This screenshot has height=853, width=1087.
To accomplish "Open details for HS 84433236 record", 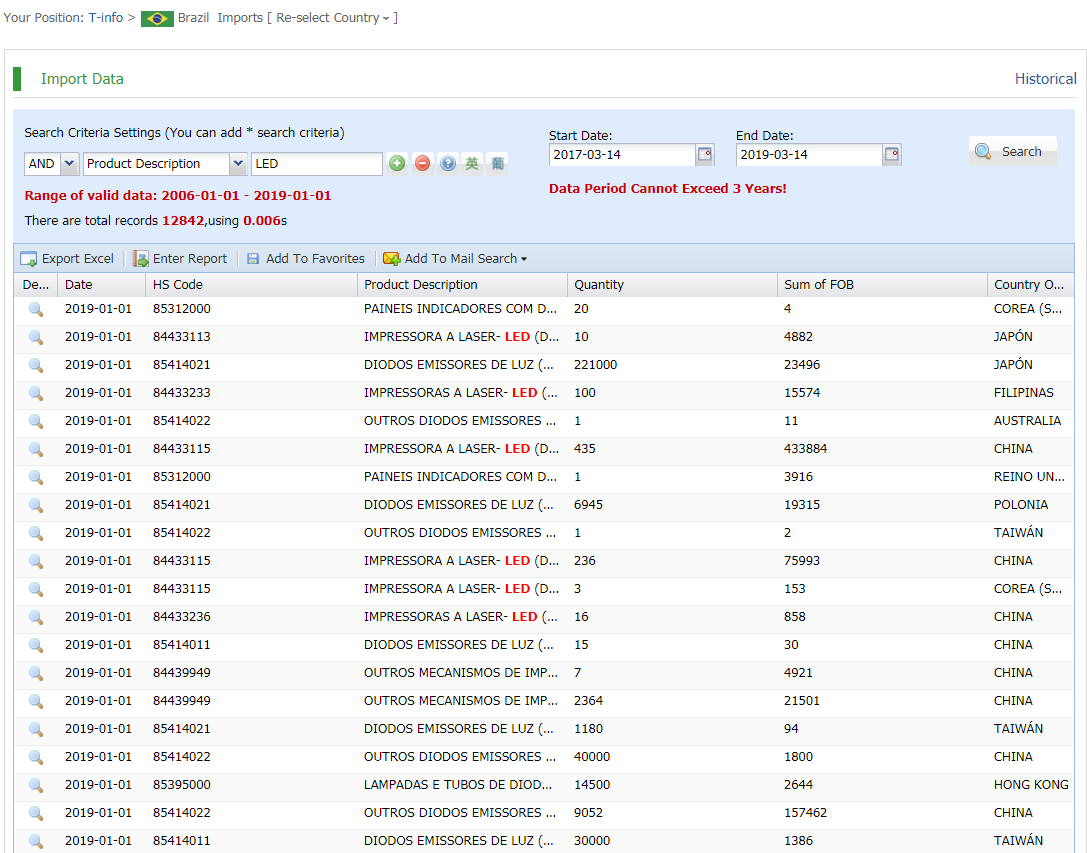I will pyautogui.click(x=36, y=617).
